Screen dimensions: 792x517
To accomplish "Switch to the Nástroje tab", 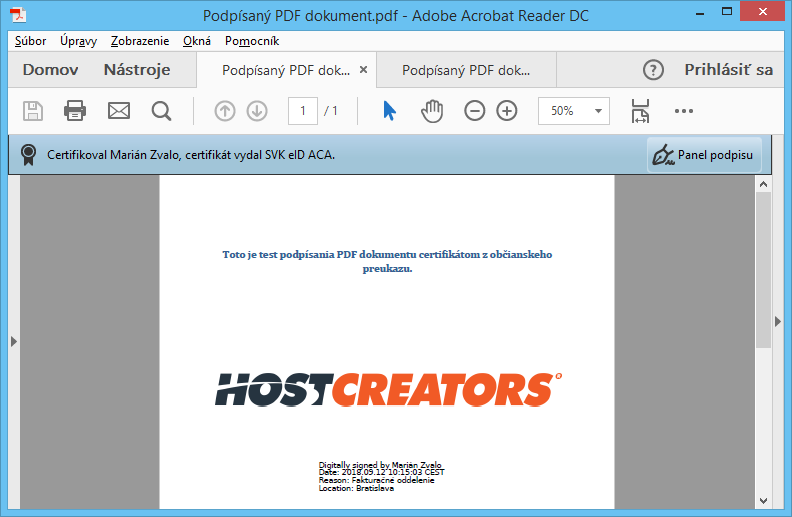I will click(137, 70).
